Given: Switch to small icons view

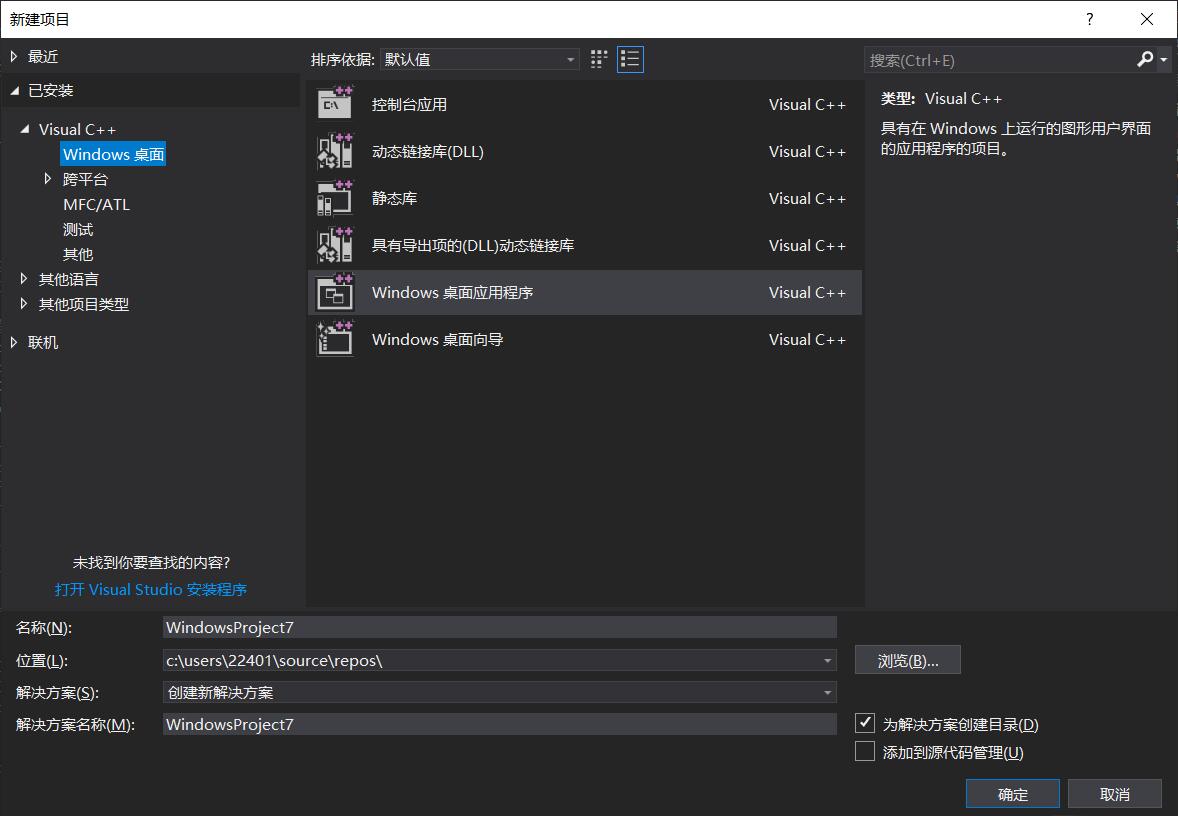Looking at the screenshot, I should [x=599, y=59].
